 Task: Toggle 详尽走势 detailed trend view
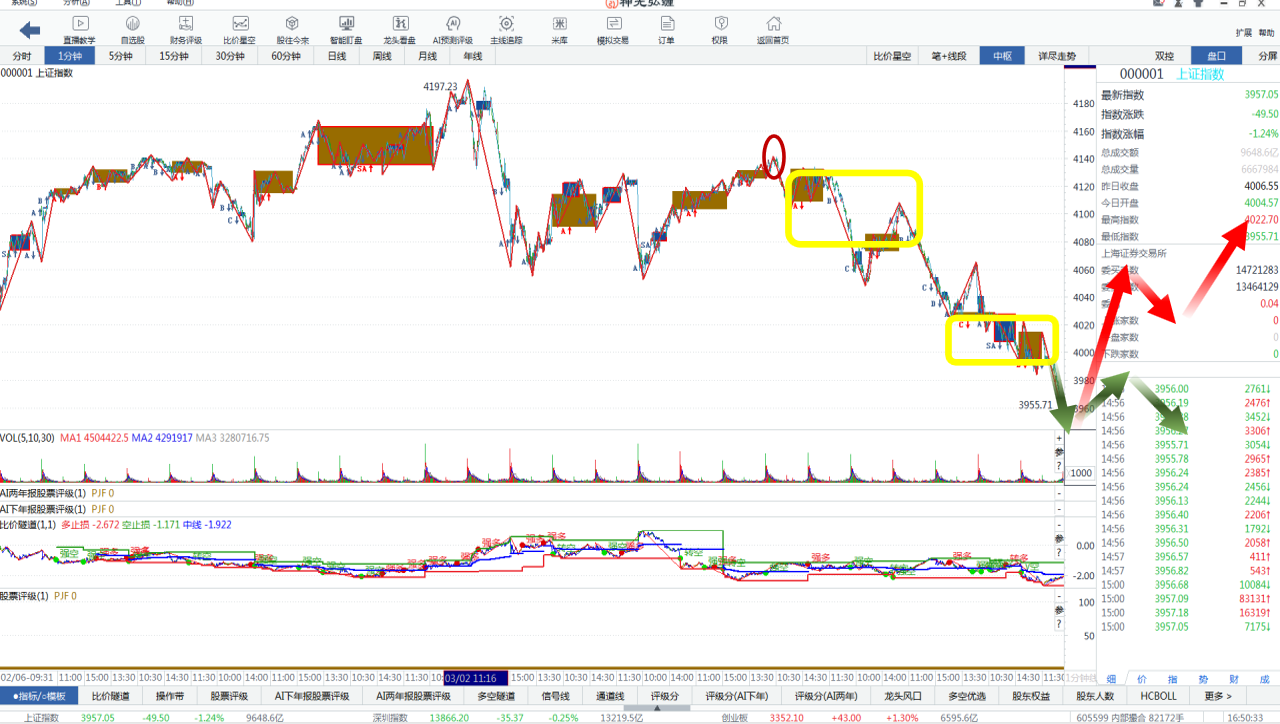(1056, 56)
